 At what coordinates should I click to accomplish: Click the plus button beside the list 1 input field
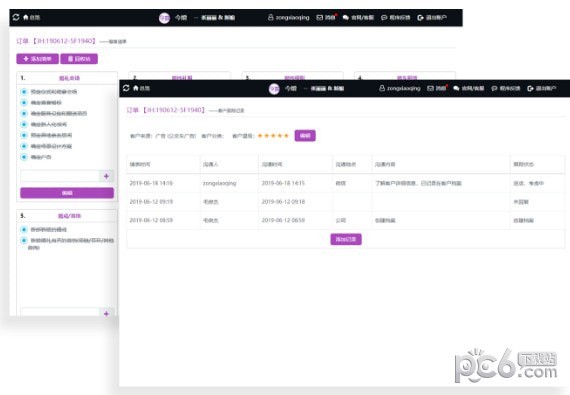106,176
